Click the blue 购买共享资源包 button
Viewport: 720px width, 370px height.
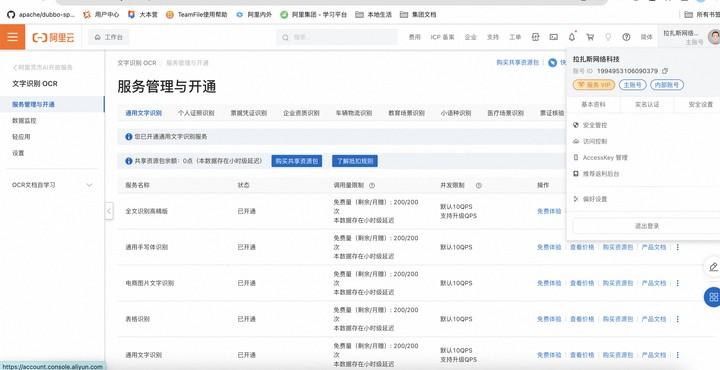(297, 161)
